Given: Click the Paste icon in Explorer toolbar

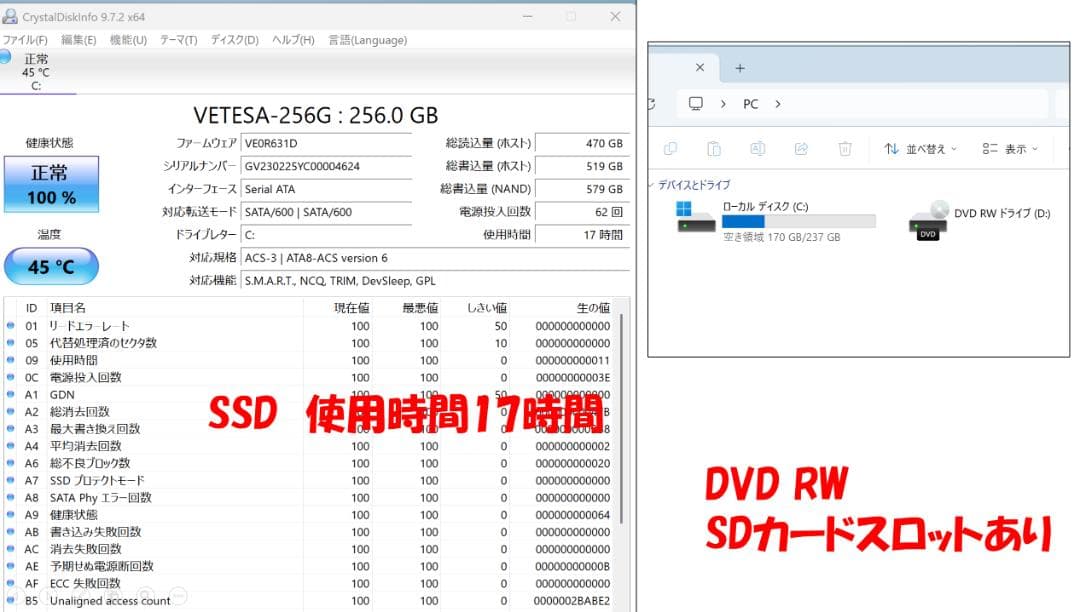Looking at the screenshot, I should (715, 148).
